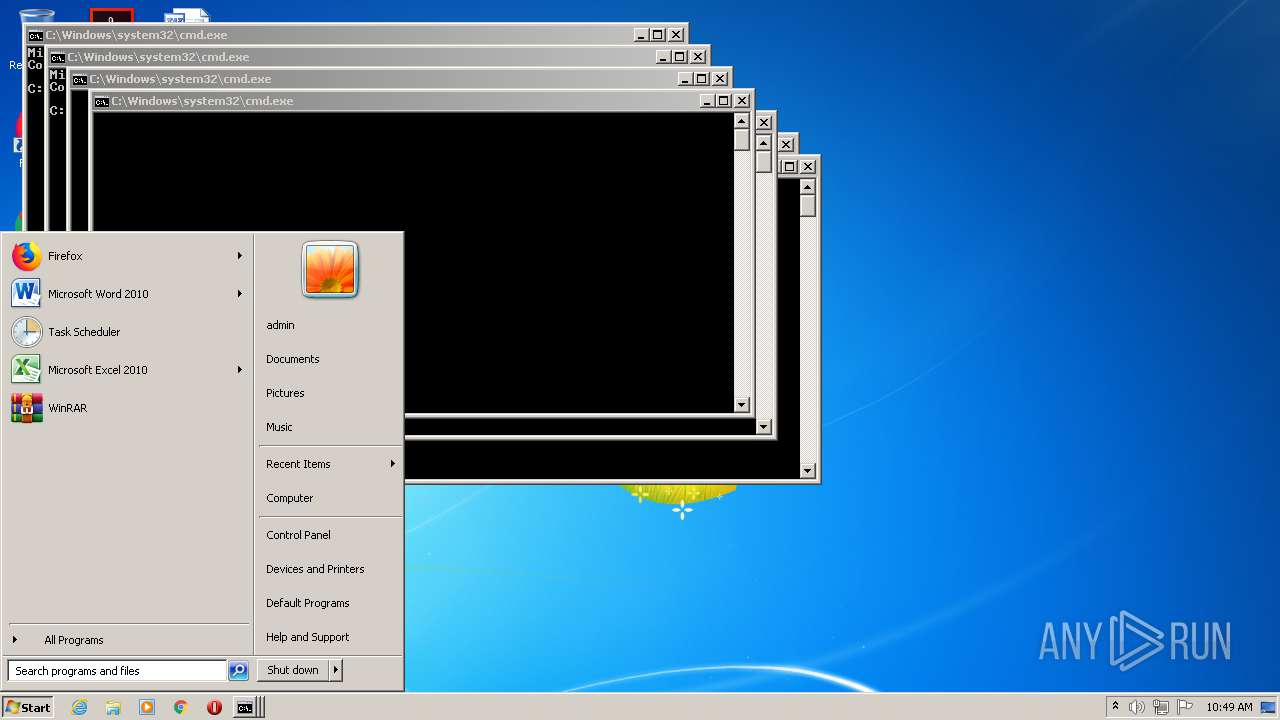The width and height of the screenshot is (1280, 720).
Task: Open system menu icon of rearmost cmd window
Action: [35, 35]
